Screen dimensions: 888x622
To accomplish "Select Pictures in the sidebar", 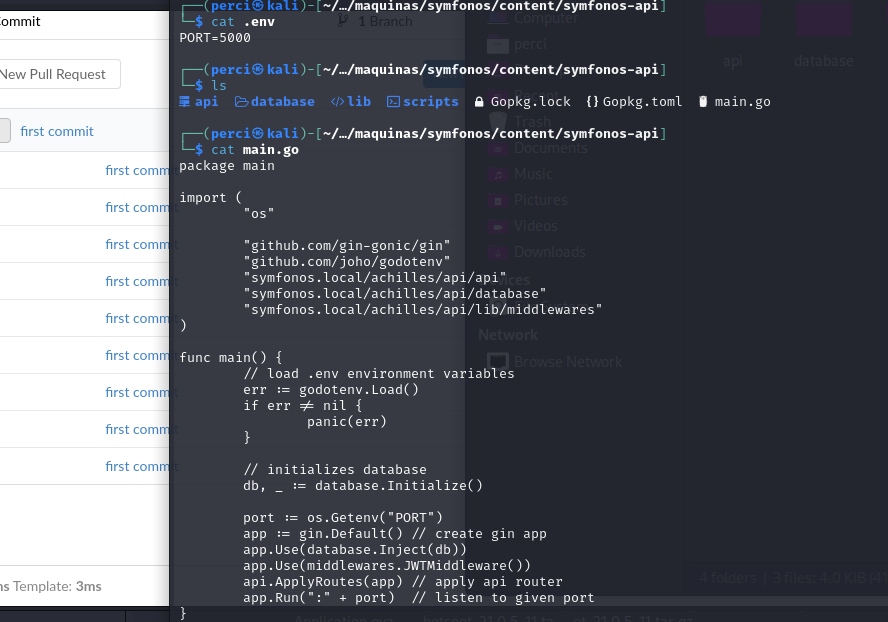I will point(540,200).
